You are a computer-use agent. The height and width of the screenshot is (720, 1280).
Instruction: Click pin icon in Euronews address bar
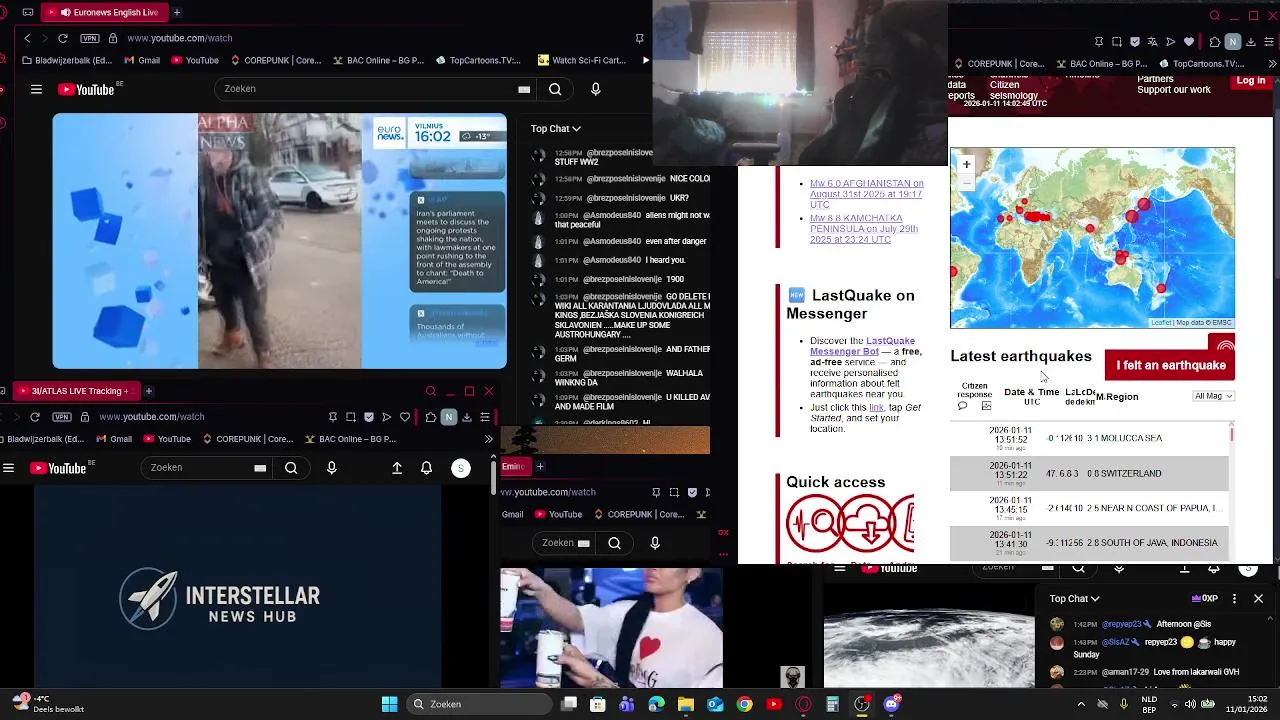639,38
